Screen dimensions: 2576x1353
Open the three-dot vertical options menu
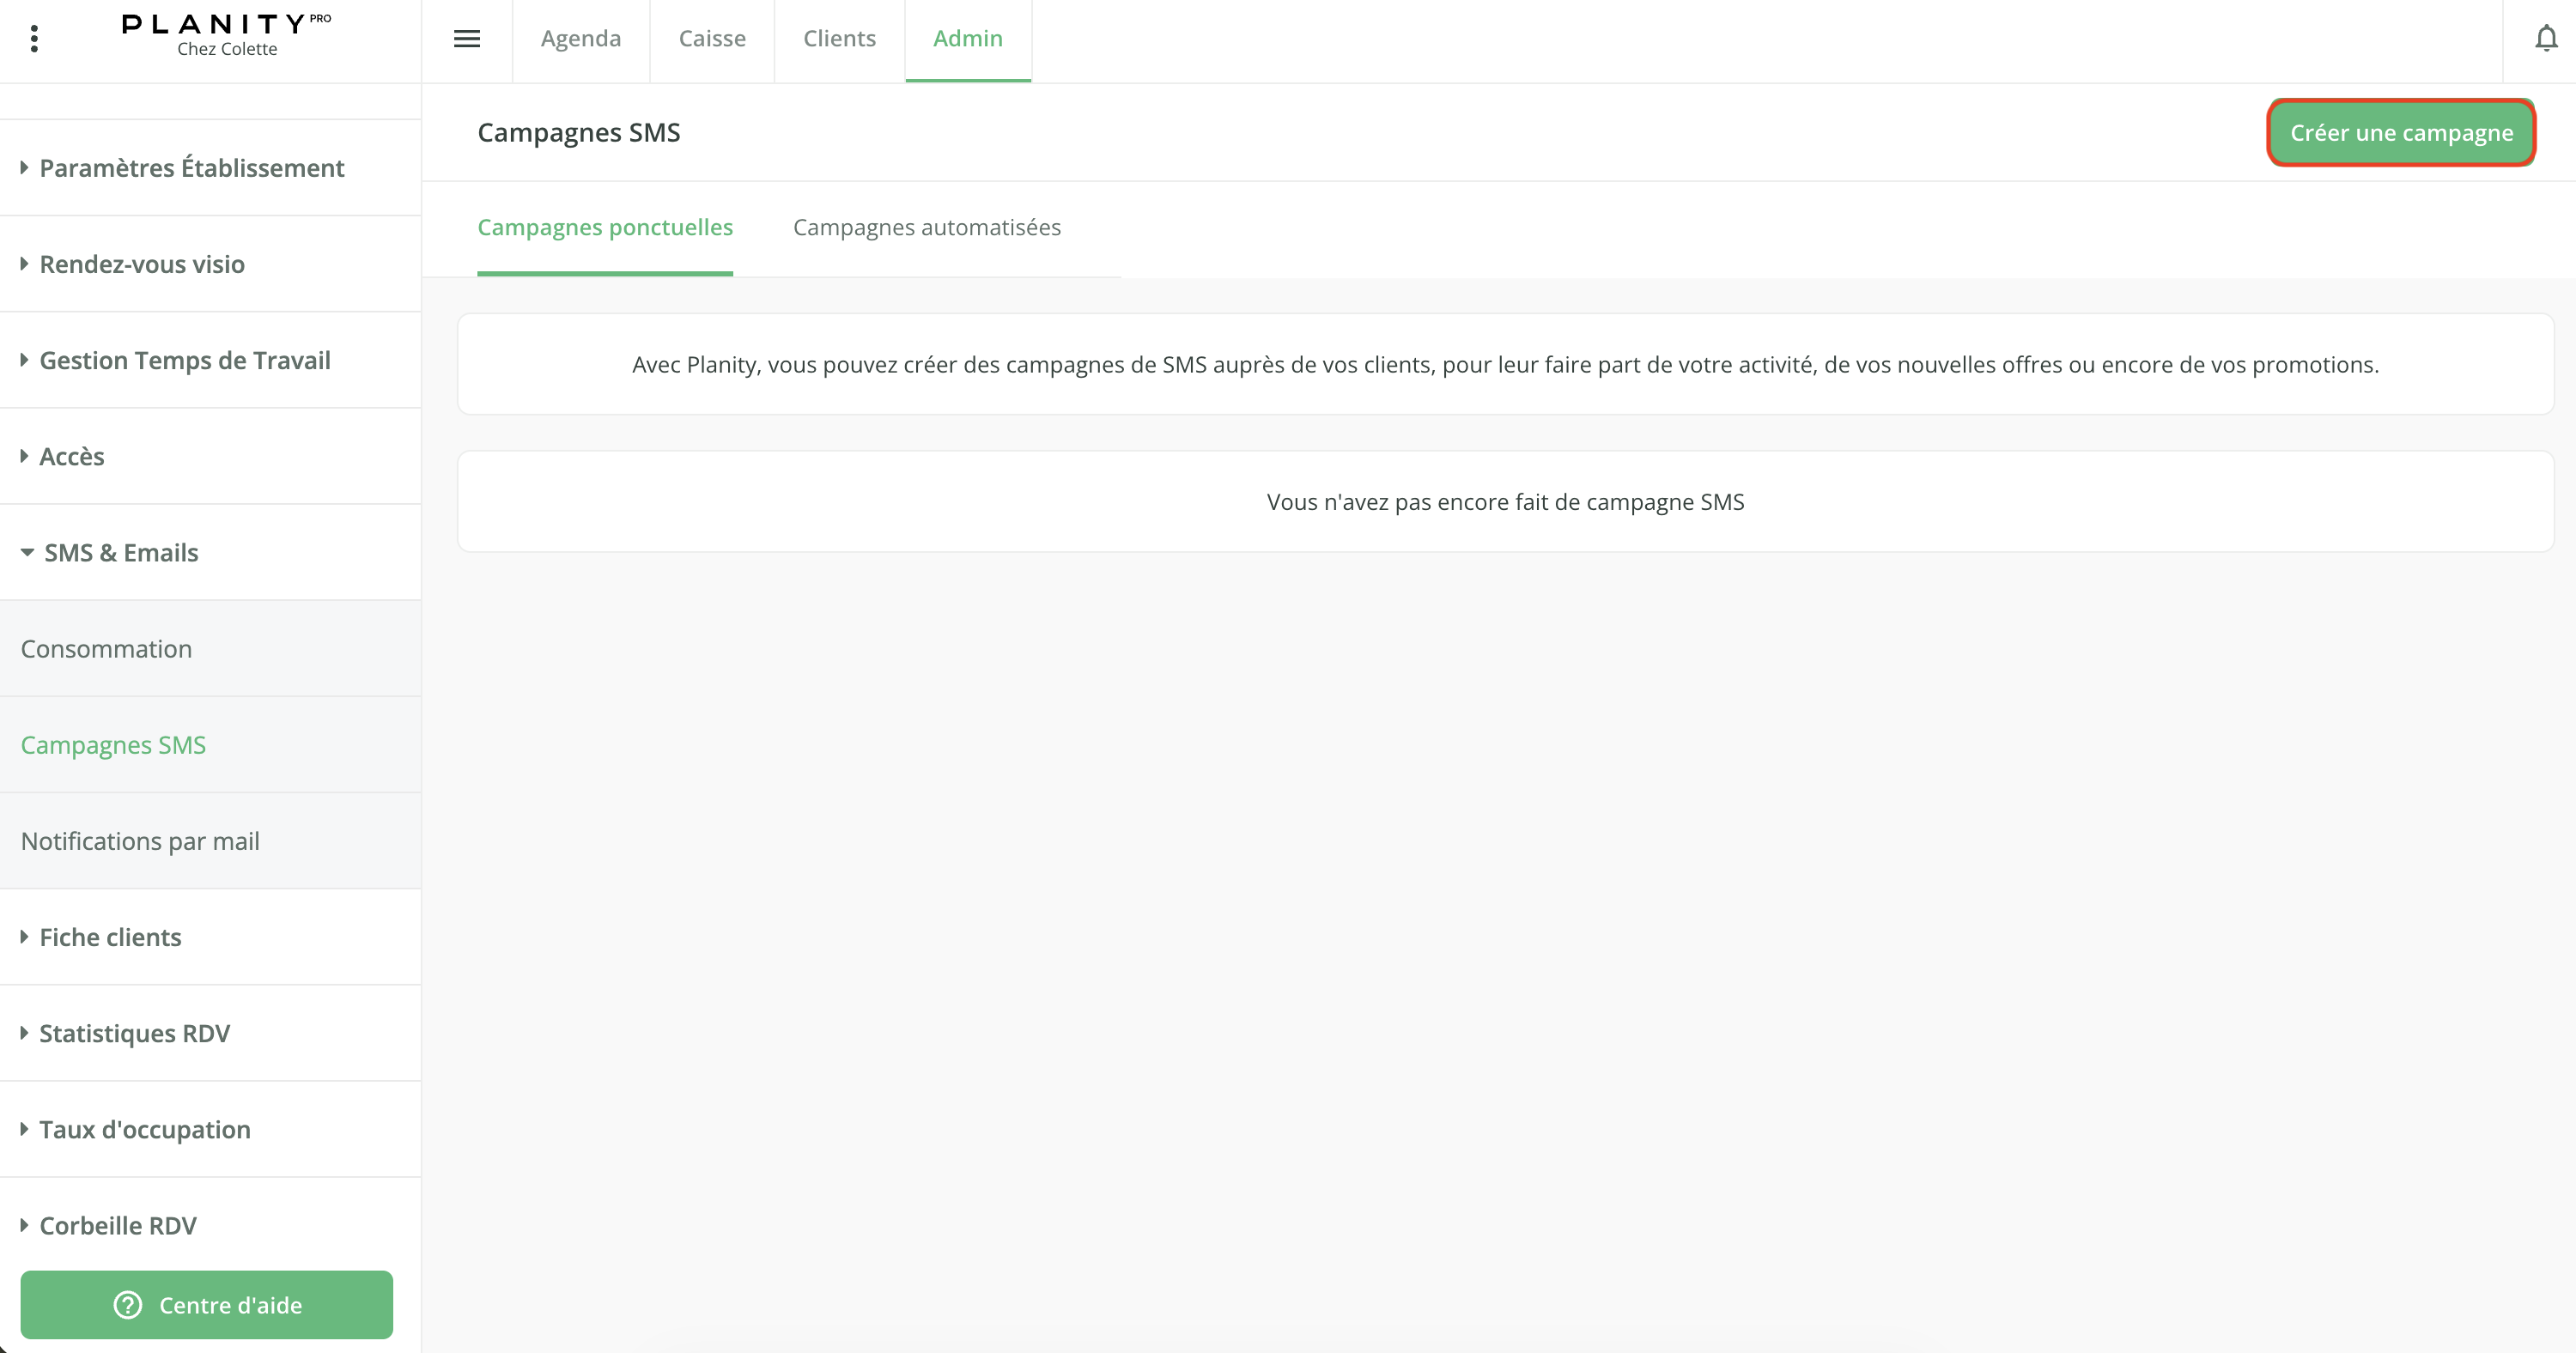(x=34, y=39)
